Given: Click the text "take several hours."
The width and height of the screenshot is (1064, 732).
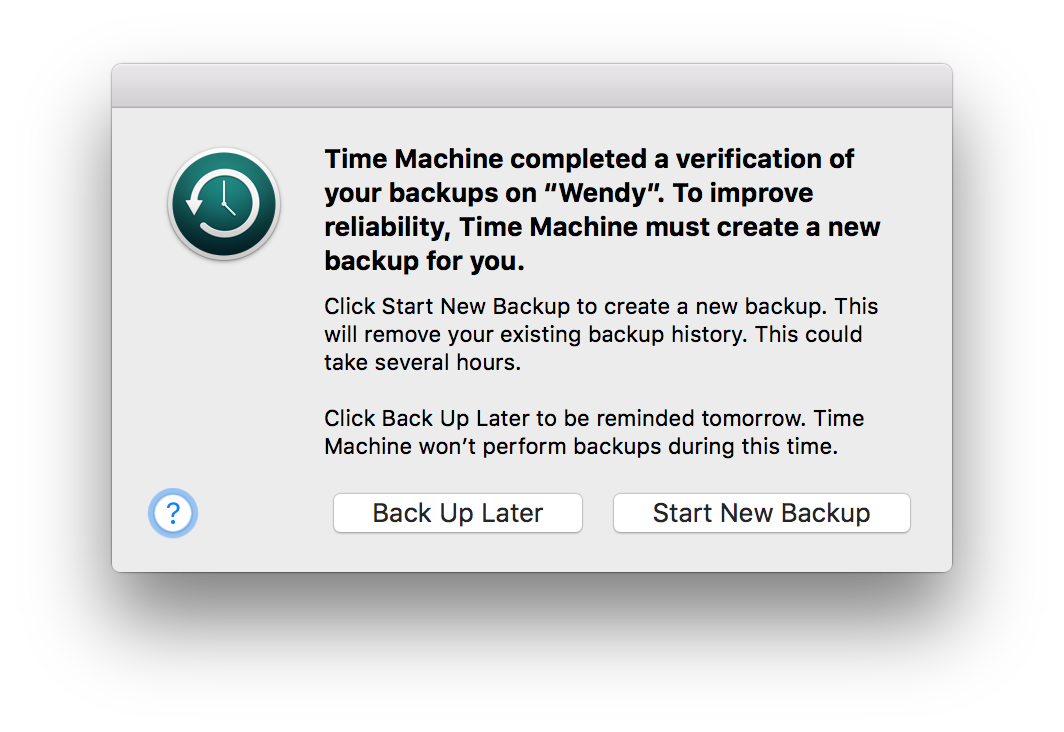Looking at the screenshot, I should pos(422,362).
